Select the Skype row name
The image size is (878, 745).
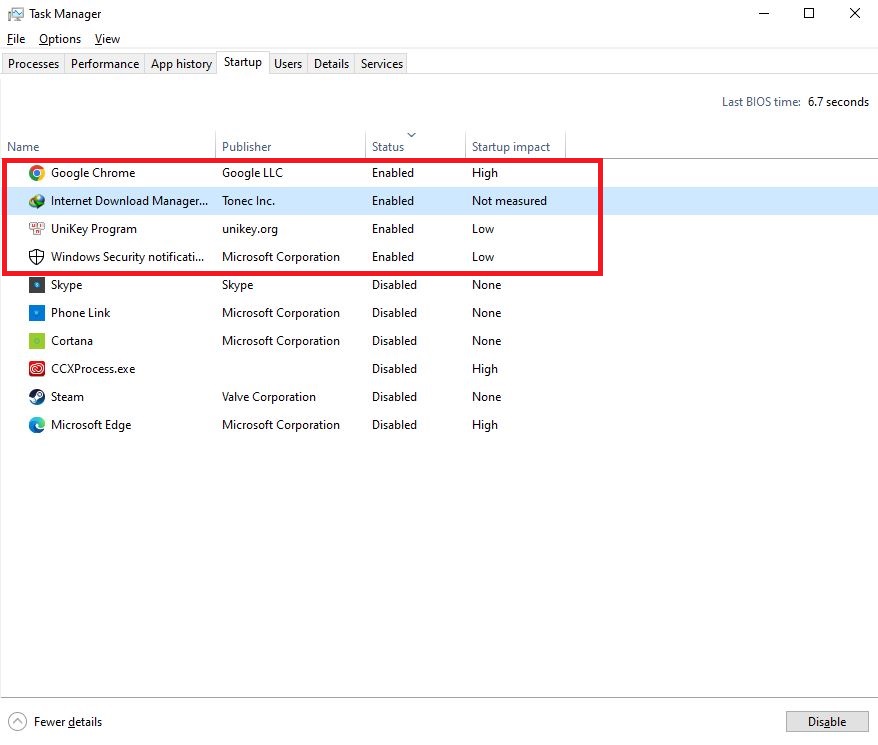click(x=67, y=285)
